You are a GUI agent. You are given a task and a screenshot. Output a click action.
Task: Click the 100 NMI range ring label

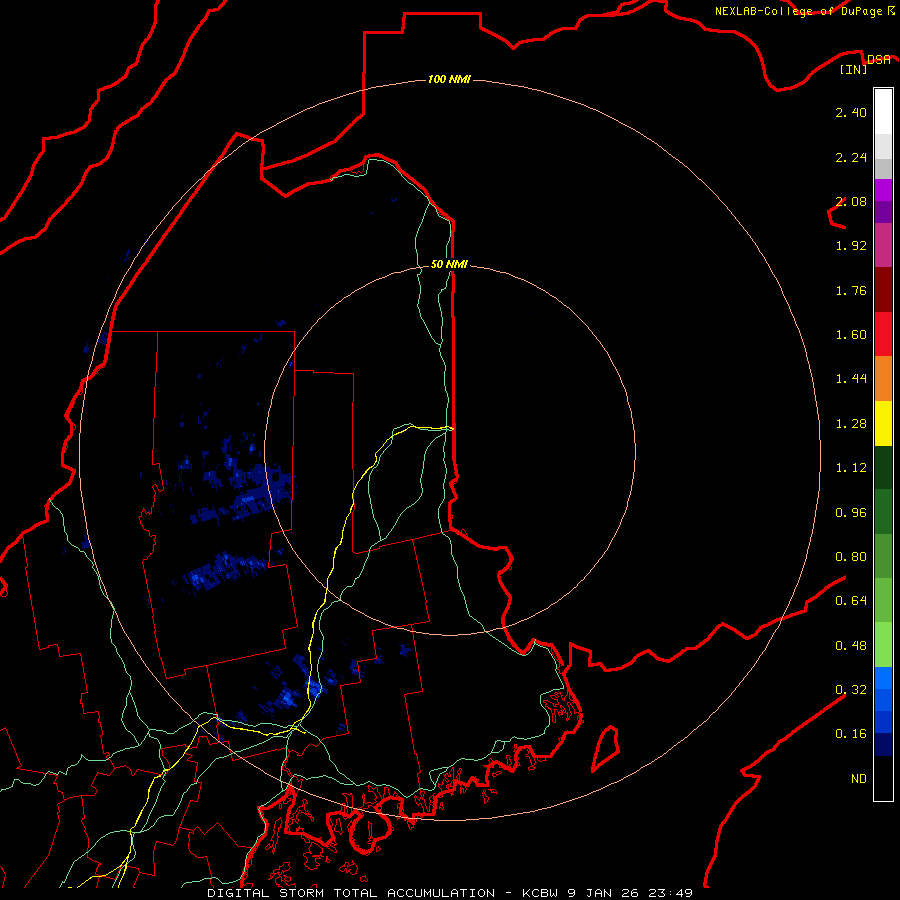(449, 79)
